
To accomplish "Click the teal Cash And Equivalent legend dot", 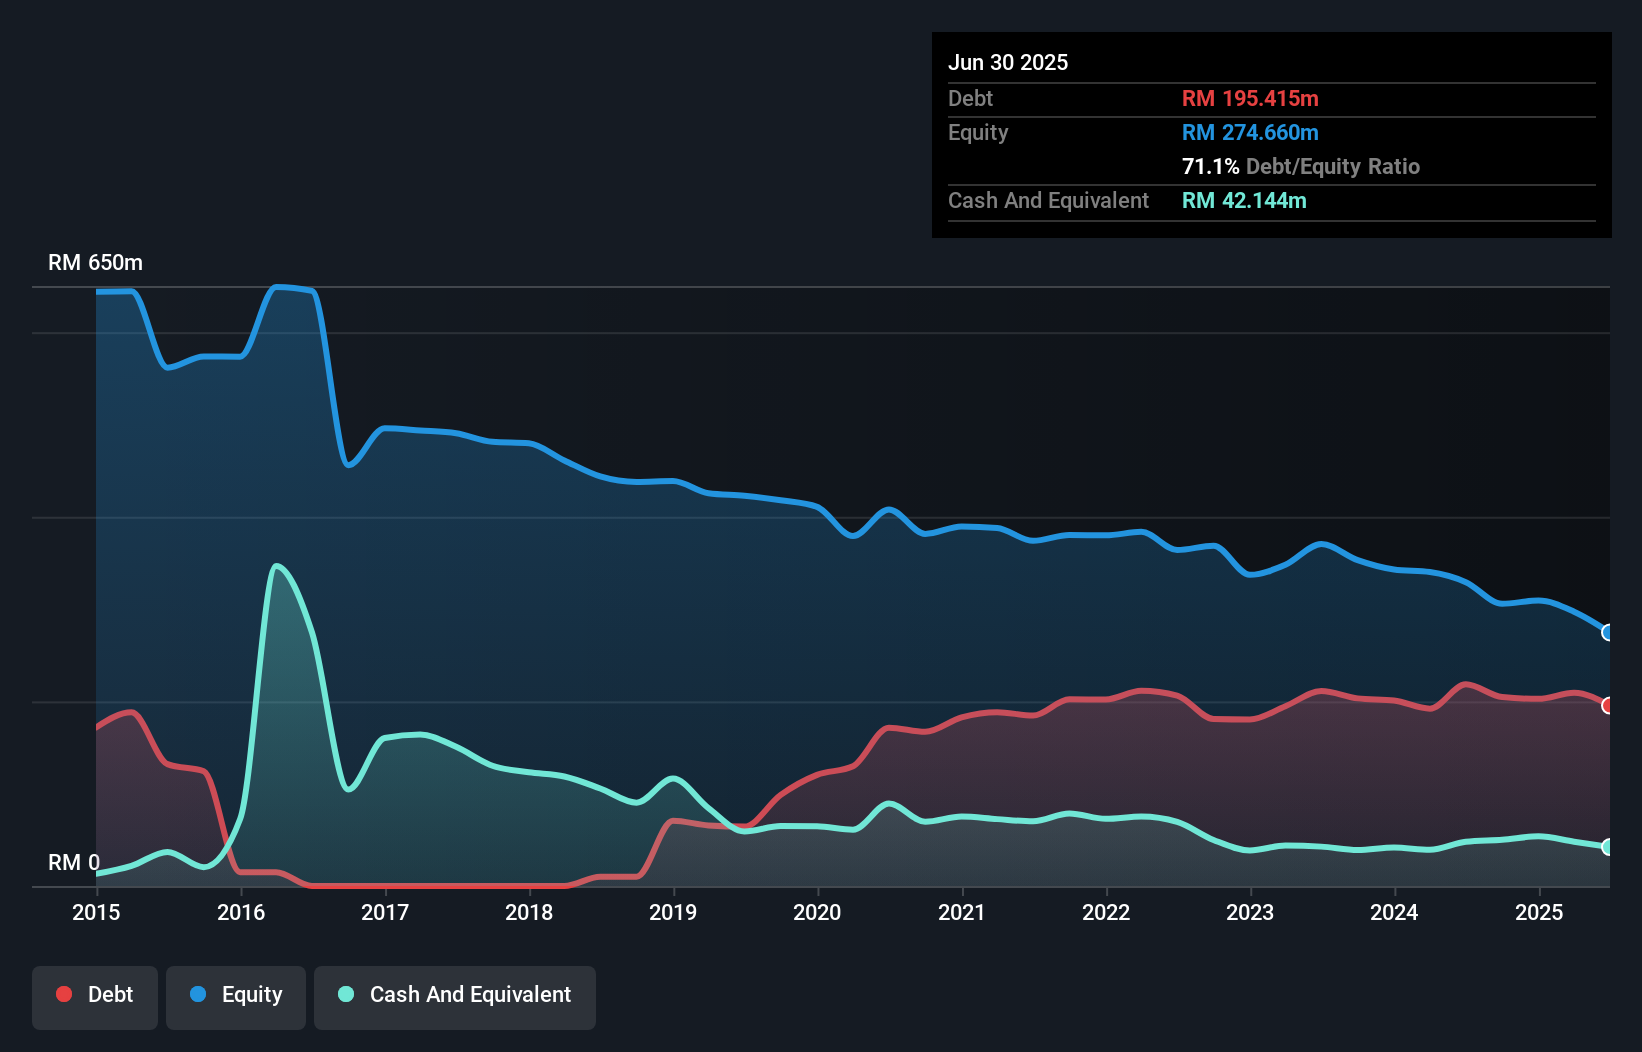I will coord(345,994).
